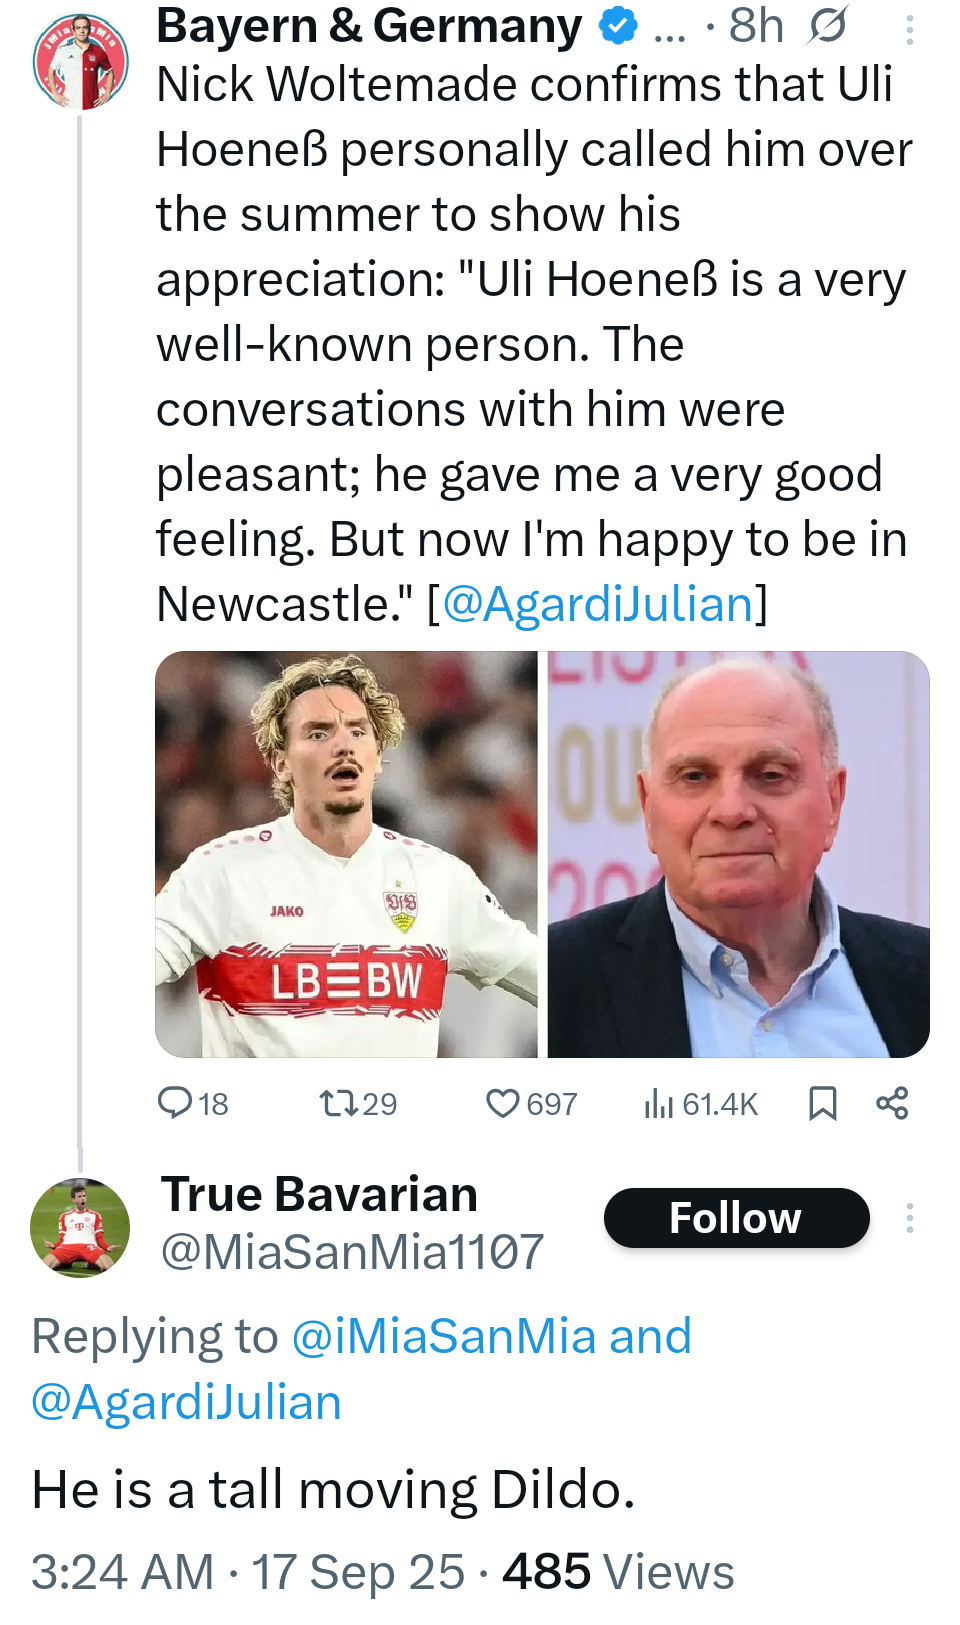Image resolution: width=960 pixels, height=1625 pixels.
Task: Tap the slashed-circle icon beside 8h
Action: click(x=828, y=26)
